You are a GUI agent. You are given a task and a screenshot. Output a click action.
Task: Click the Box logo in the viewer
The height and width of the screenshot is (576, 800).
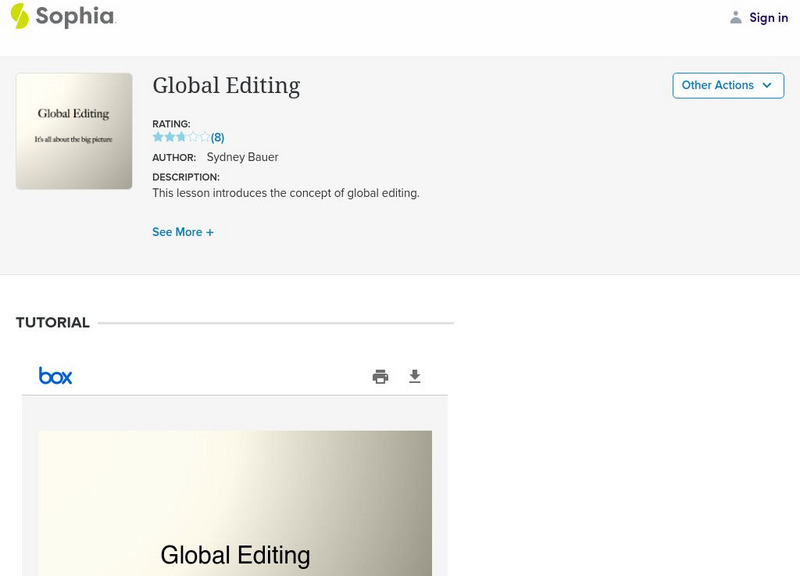(x=55, y=376)
